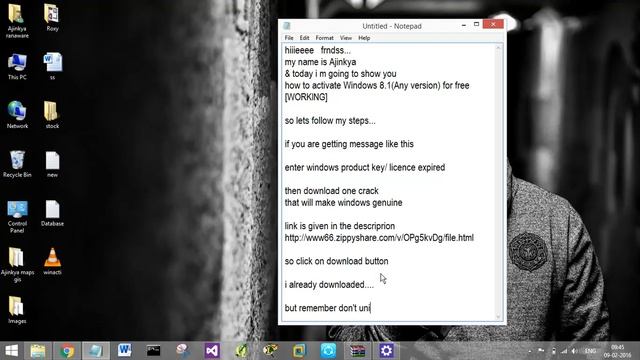This screenshot has width=640, height=360.
Task: Close the Untitled Notepad window
Action: point(493,24)
